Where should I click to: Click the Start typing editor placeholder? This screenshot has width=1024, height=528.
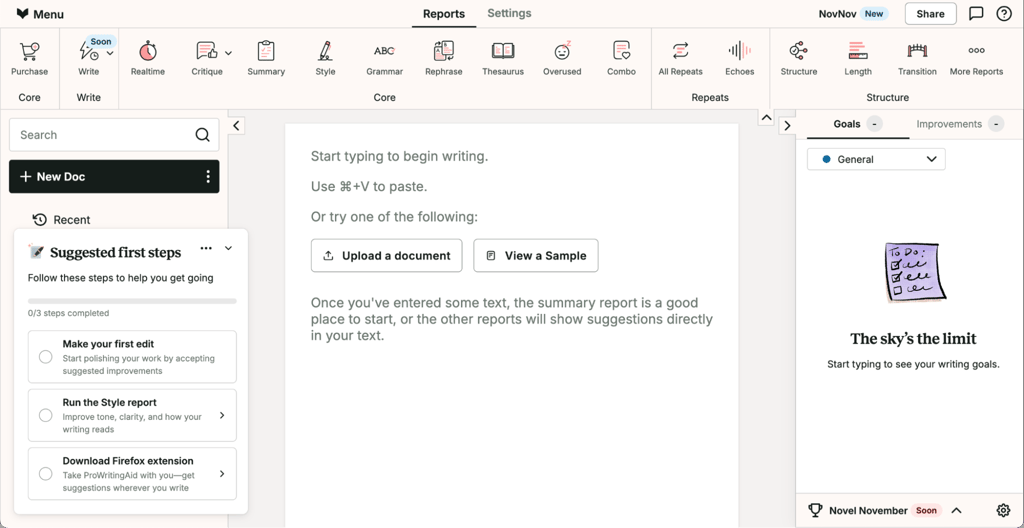click(399, 157)
